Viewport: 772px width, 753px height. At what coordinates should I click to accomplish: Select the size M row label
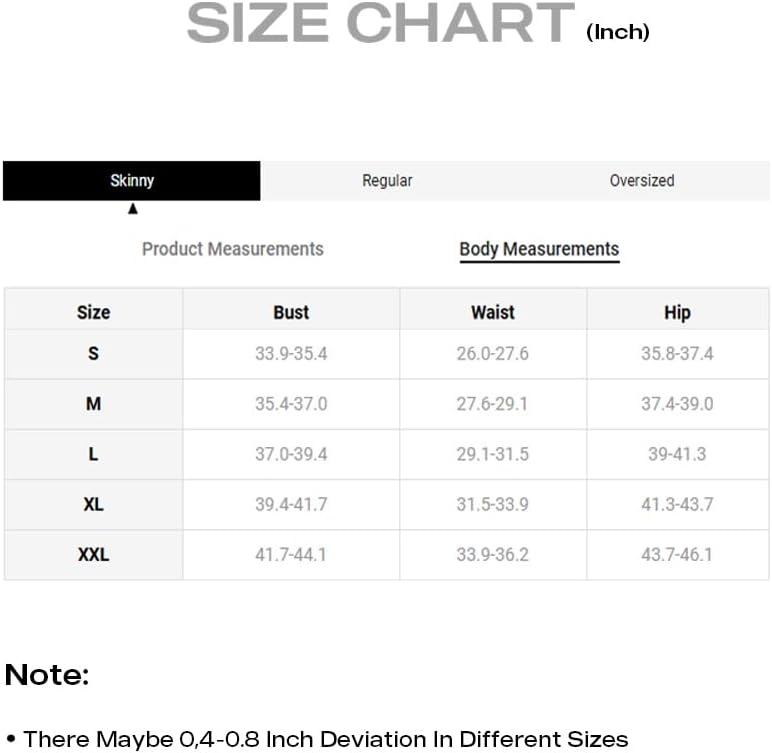point(93,404)
